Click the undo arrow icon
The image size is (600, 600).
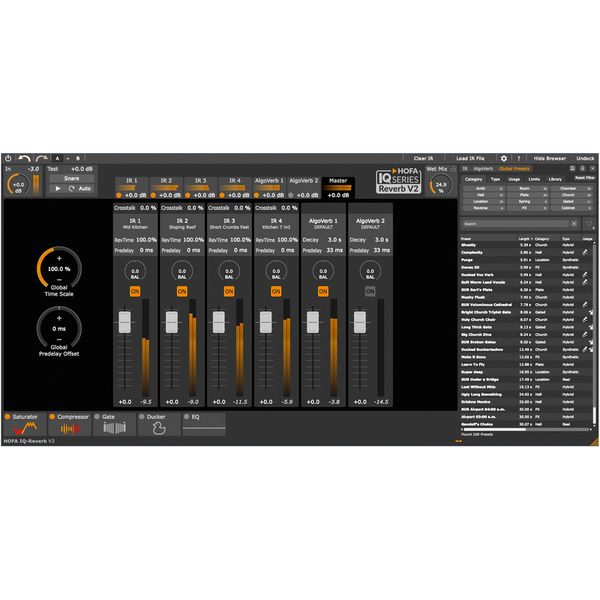pyautogui.click(x=24, y=158)
